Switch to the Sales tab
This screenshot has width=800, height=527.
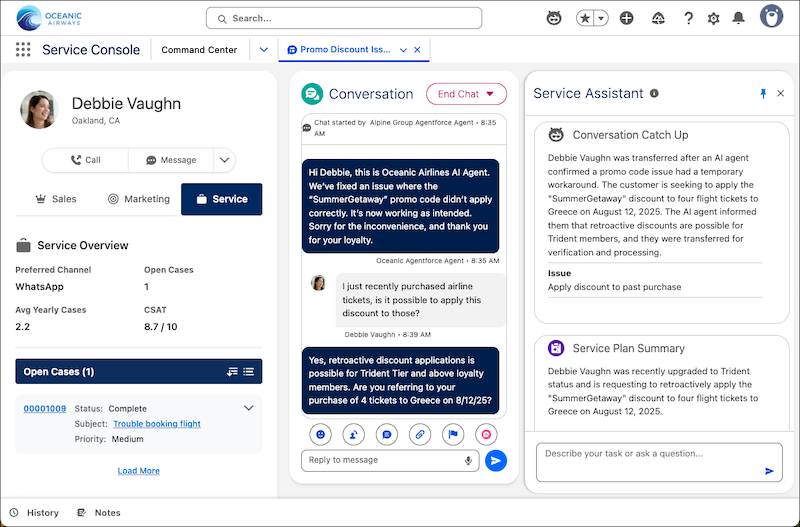pos(56,199)
